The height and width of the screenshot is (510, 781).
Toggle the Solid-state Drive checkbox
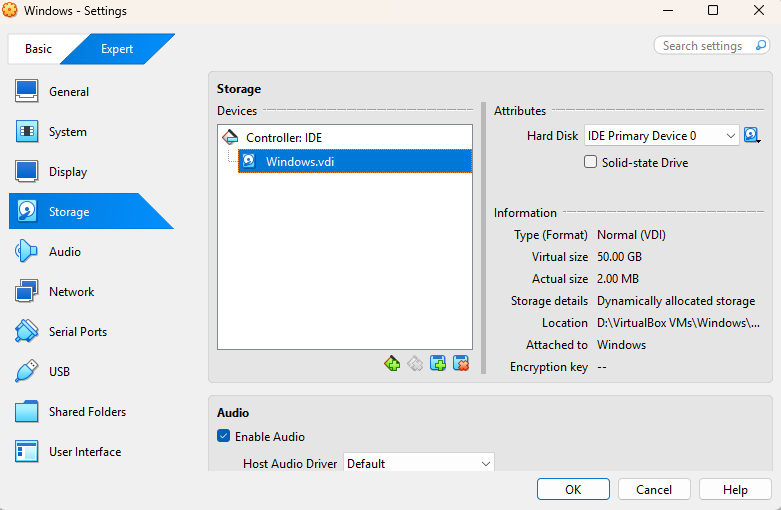590,162
